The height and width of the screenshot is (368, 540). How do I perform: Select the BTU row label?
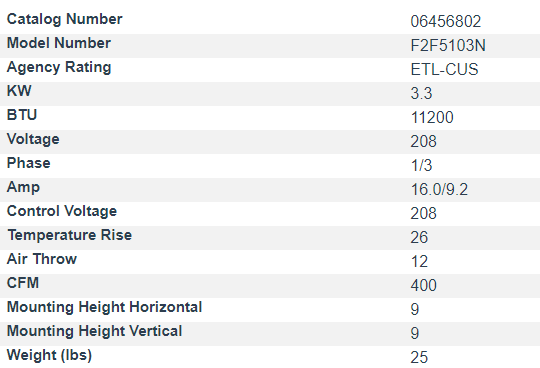[x=22, y=115]
